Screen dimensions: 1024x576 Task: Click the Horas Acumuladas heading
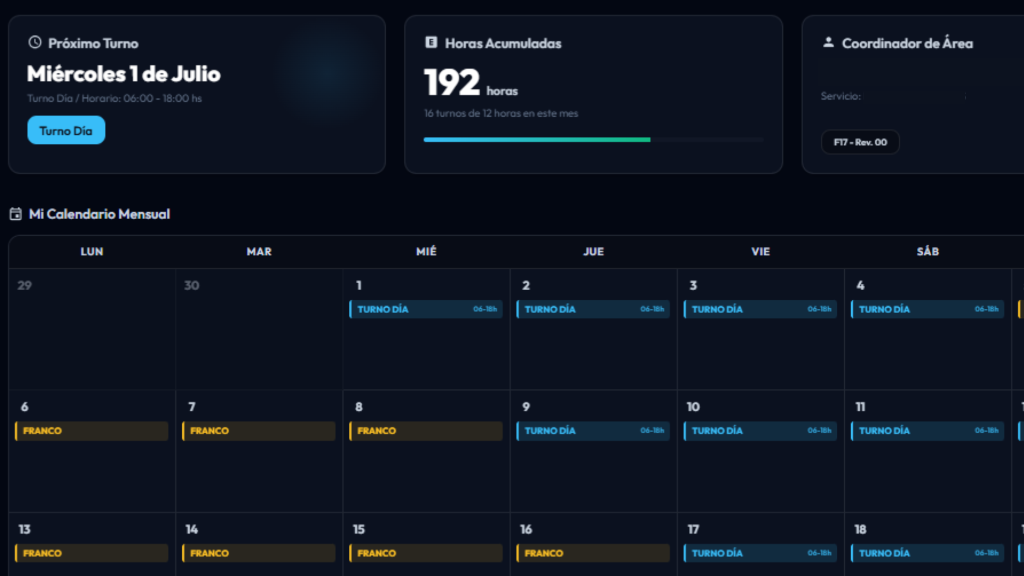click(x=503, y=43)
